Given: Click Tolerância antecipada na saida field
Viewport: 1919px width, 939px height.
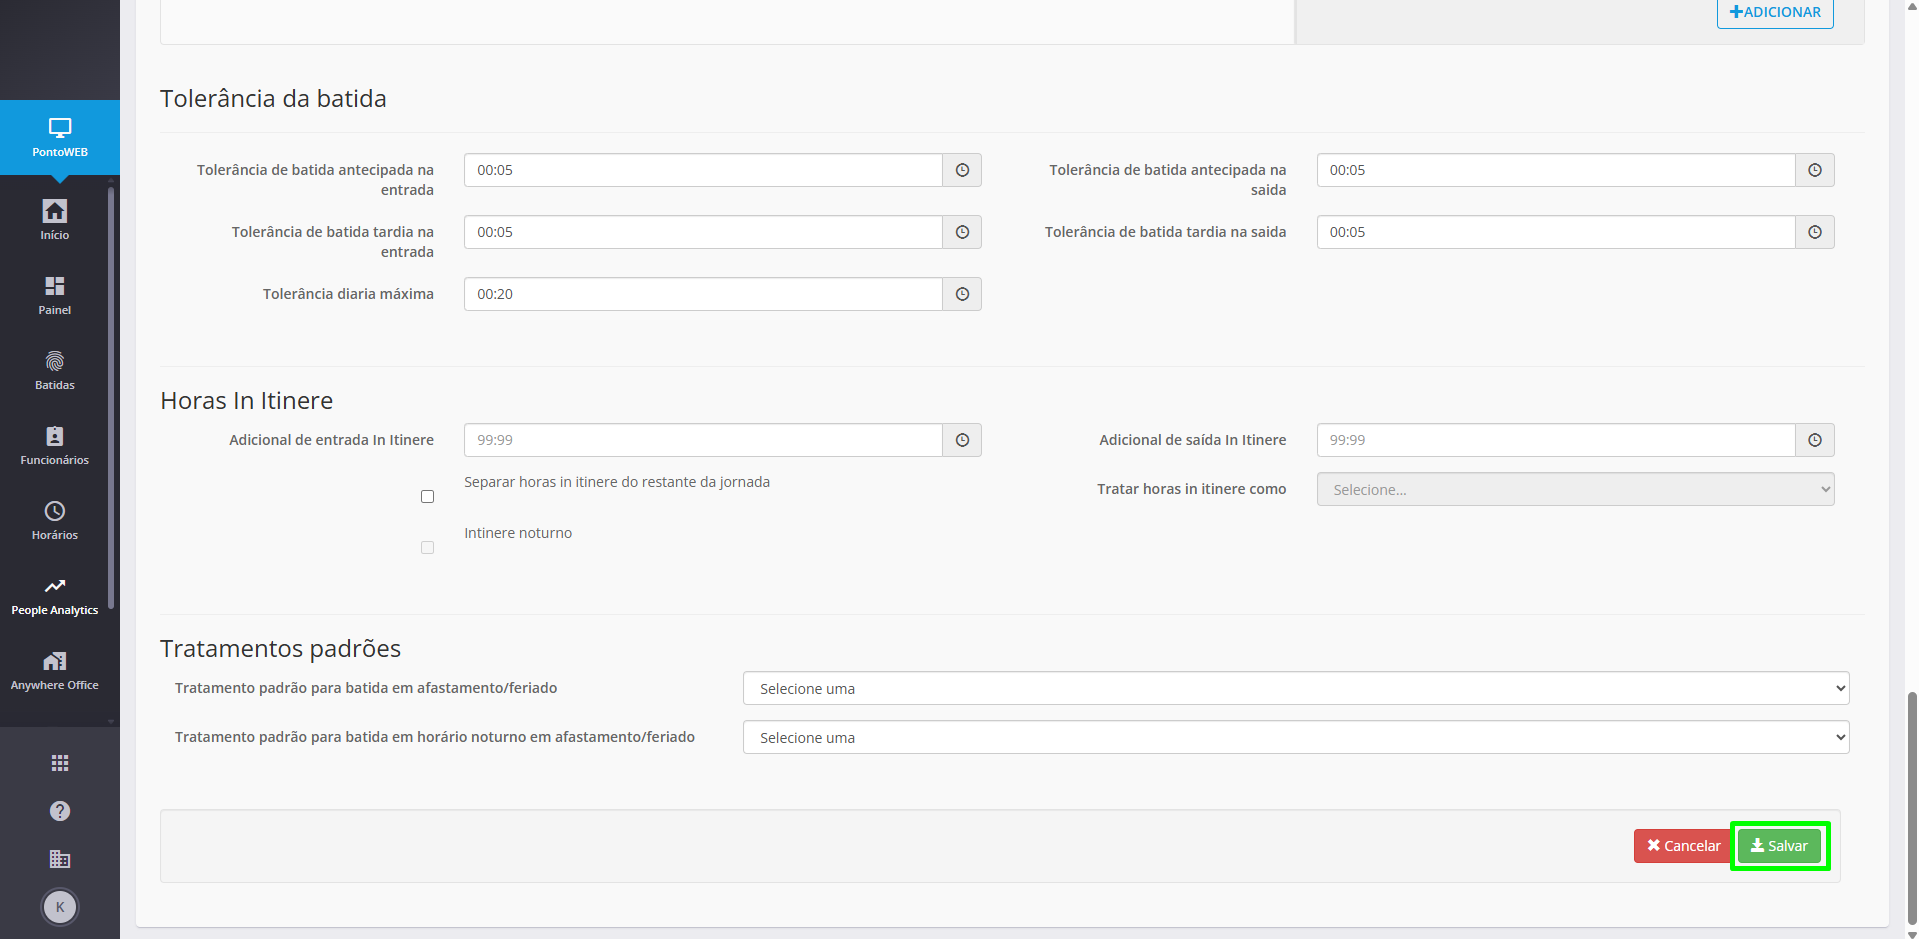Looking at the screenshot, I should [1556, 170].
